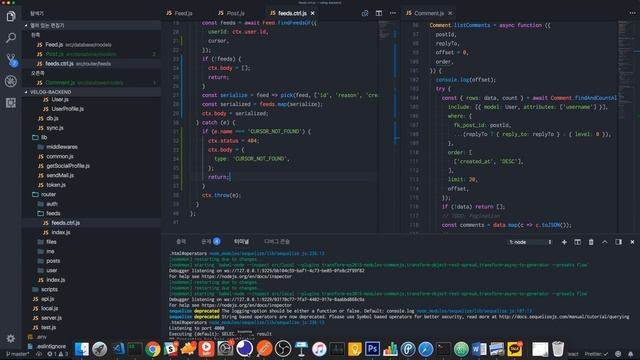The width and height of the screenshot is (640, 360).
Task: Open notifications bell in the status bar
Action: (x=631, y=354)
